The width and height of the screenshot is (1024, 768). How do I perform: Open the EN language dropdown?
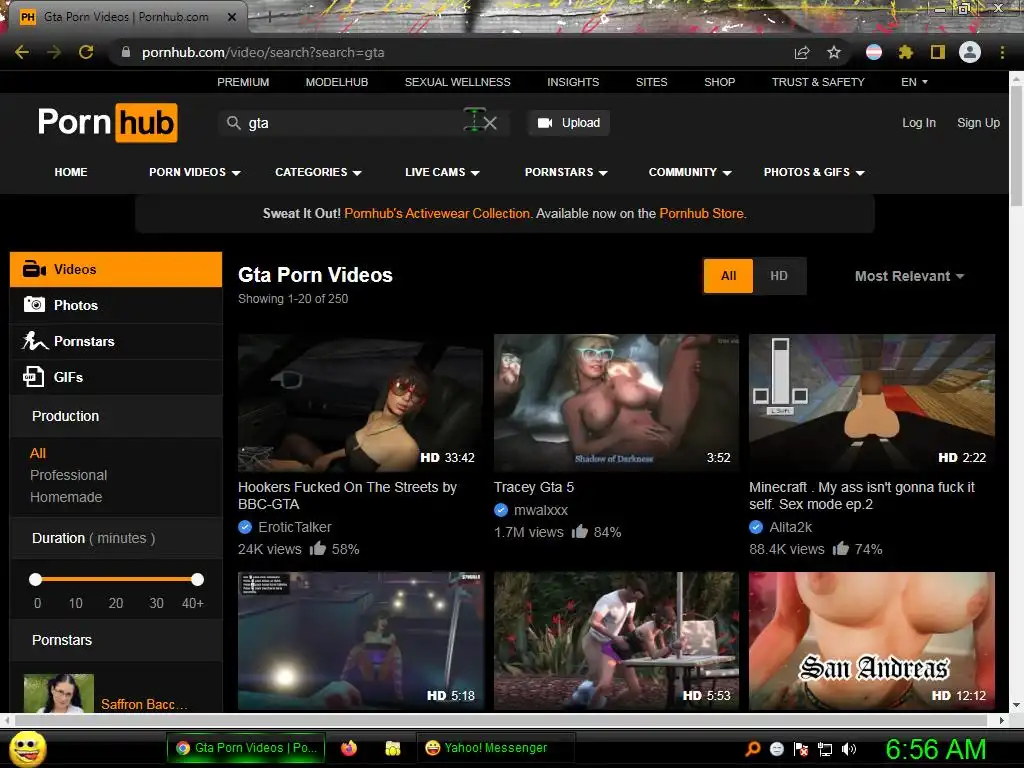914,82
